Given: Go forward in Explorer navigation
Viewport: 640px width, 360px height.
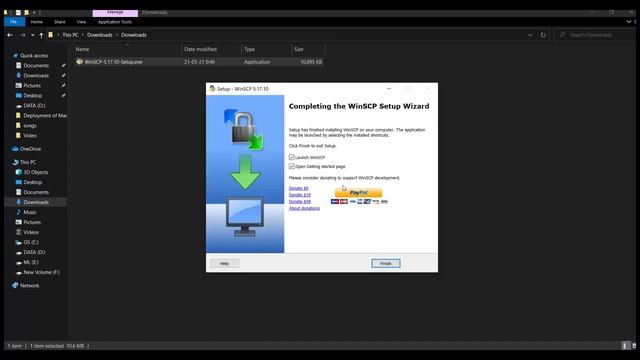Looking at the screenshot, I should (23, 35).
